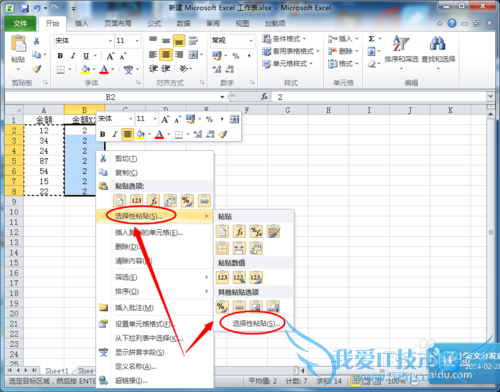Image resolution: width=500 pixels, height=392 pixels.
Task: Toggle Bold on mini toolbar
Action: (x=102, y=134)
